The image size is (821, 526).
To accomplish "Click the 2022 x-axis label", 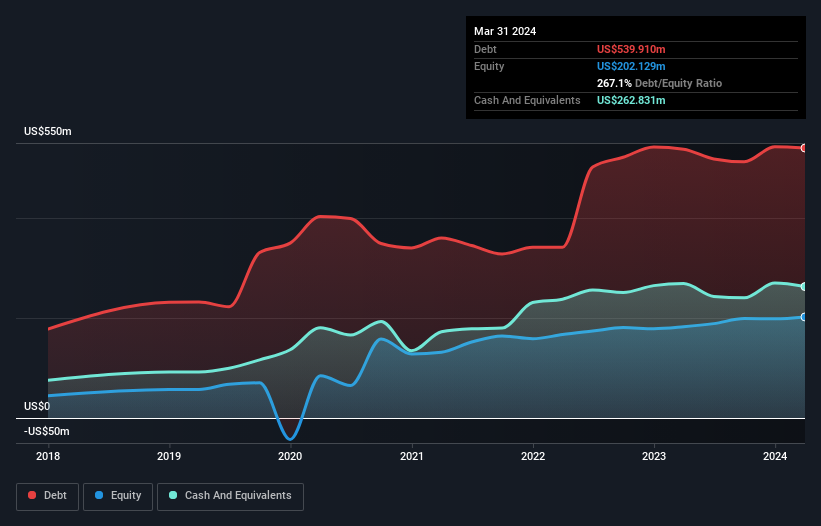I will pyautogui.click(x=533, y=456).
